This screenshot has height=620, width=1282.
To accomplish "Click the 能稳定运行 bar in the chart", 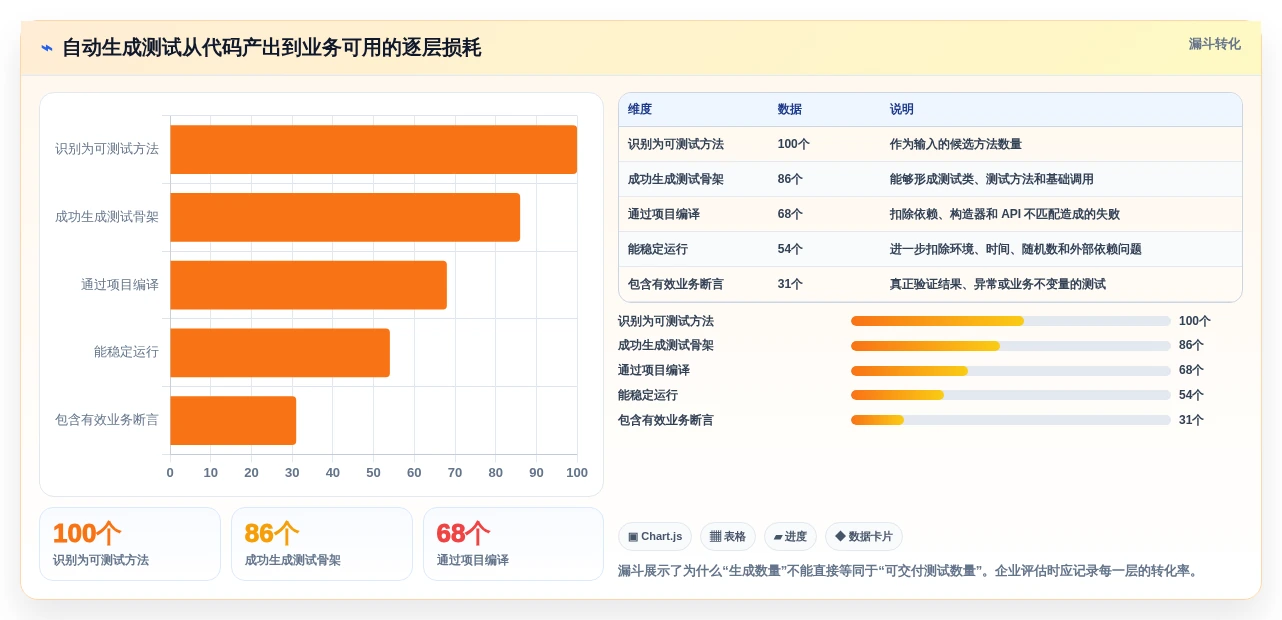I will [280, 353].
